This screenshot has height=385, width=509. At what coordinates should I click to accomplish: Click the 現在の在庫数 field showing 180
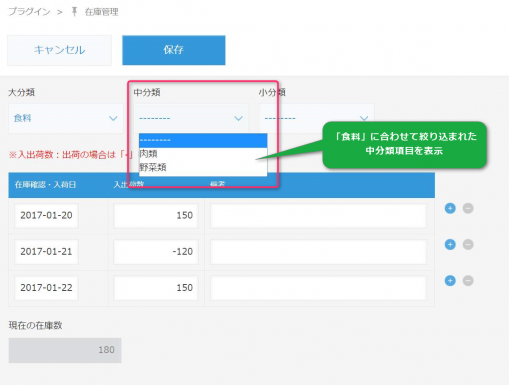(x=65, y=350)
